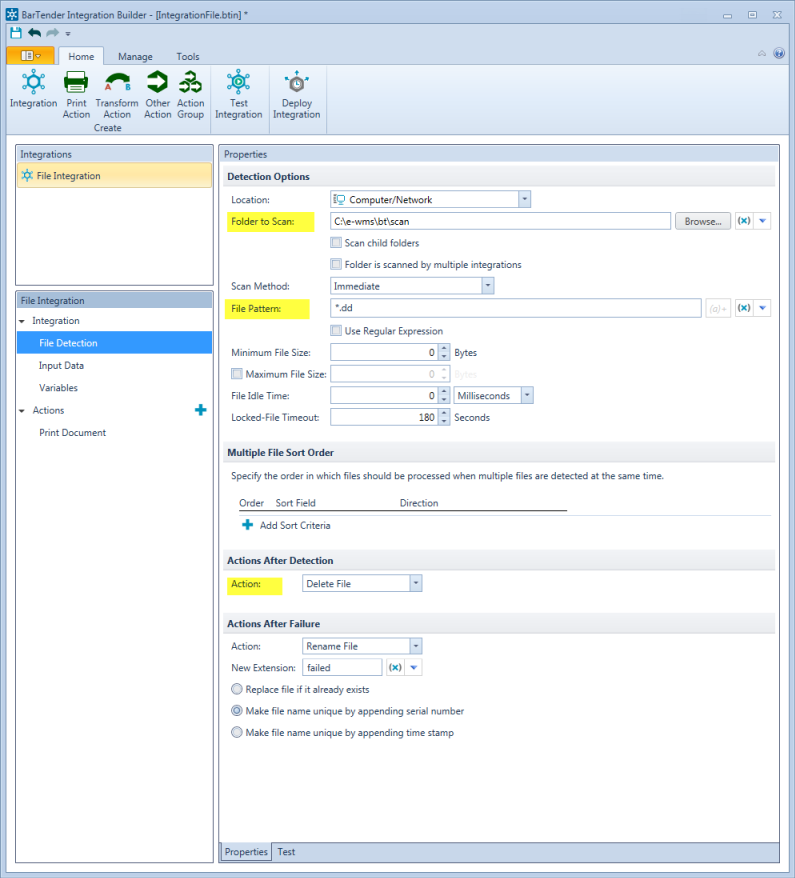Click the Save icon in quick access toolbar
The height and width of the screenshot is (878, 795).
point(16,32)
